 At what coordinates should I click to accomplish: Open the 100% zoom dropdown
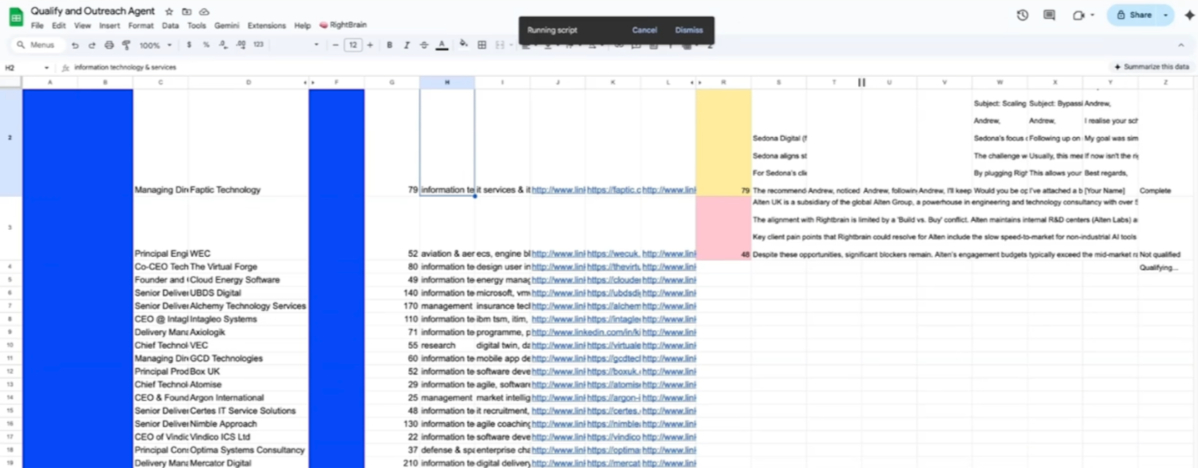point(154,45)
